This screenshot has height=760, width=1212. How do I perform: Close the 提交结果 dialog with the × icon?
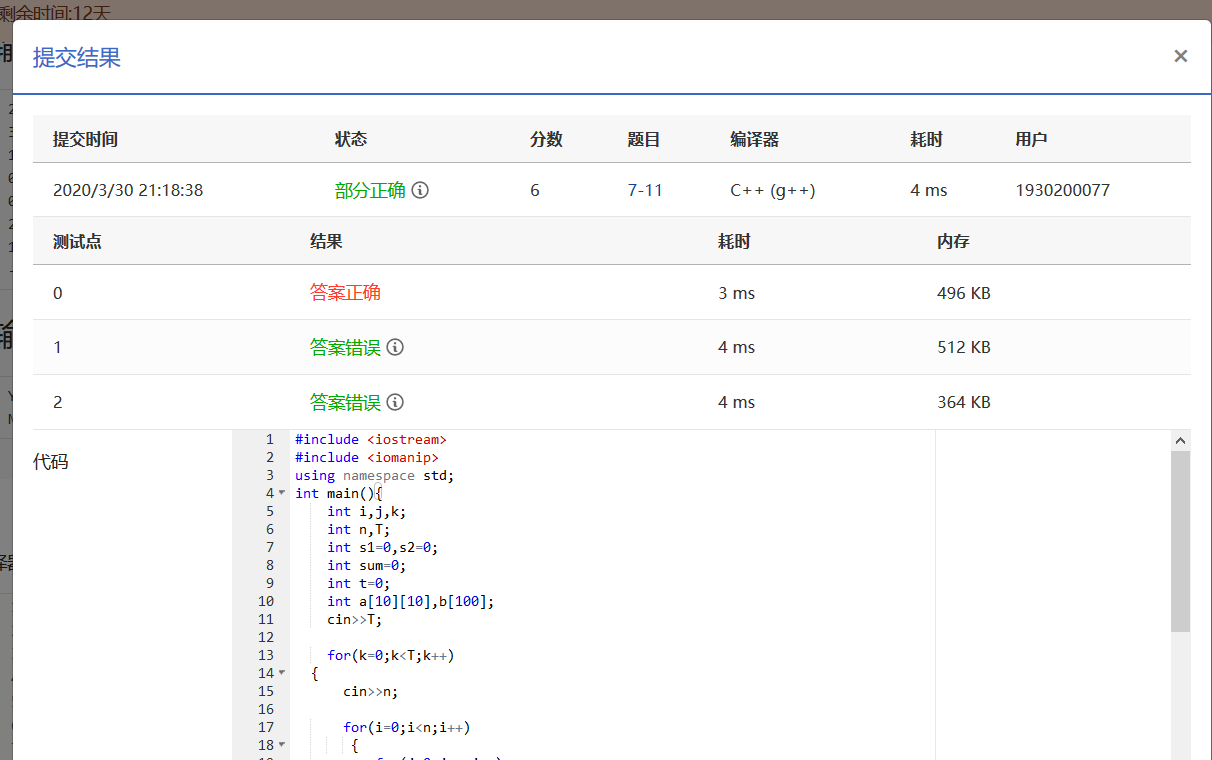coord(1181,56)
